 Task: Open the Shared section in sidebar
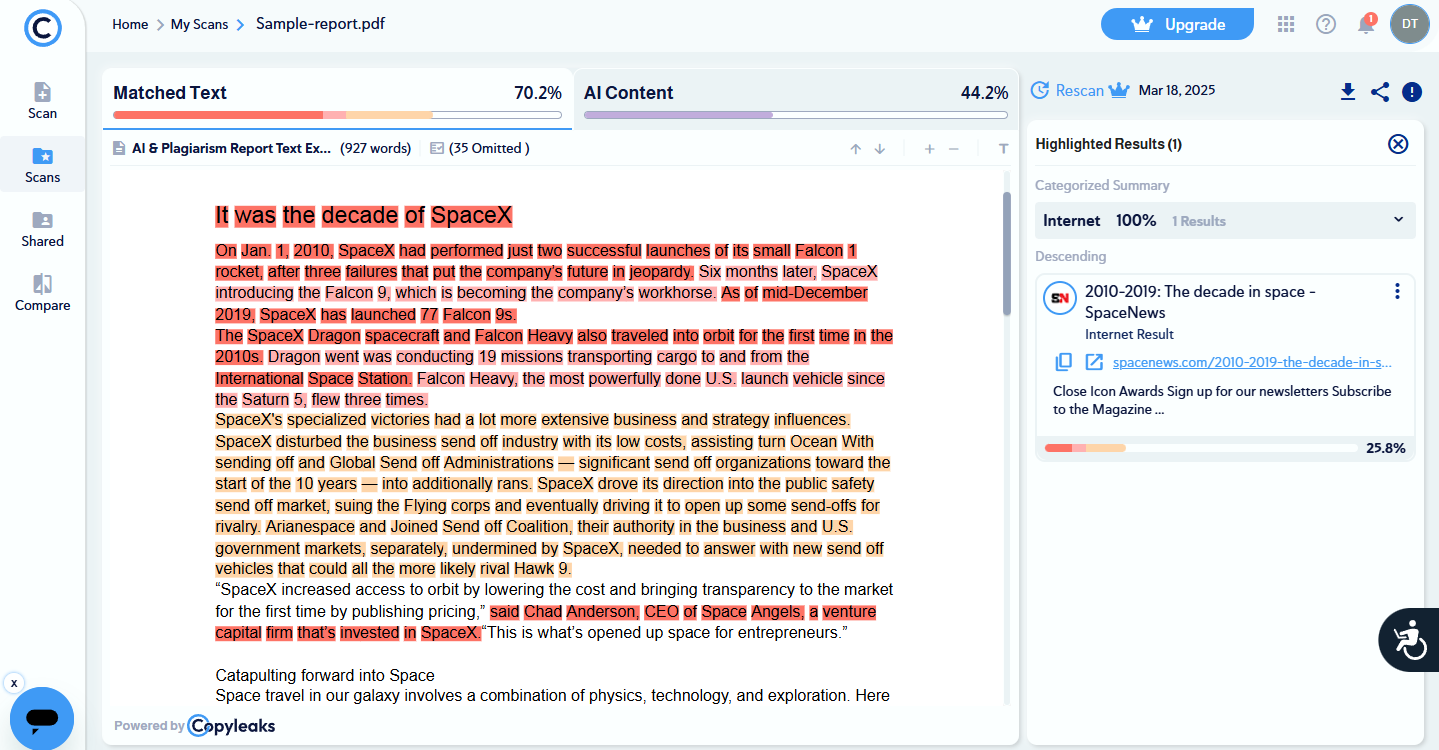click(42, 229)
